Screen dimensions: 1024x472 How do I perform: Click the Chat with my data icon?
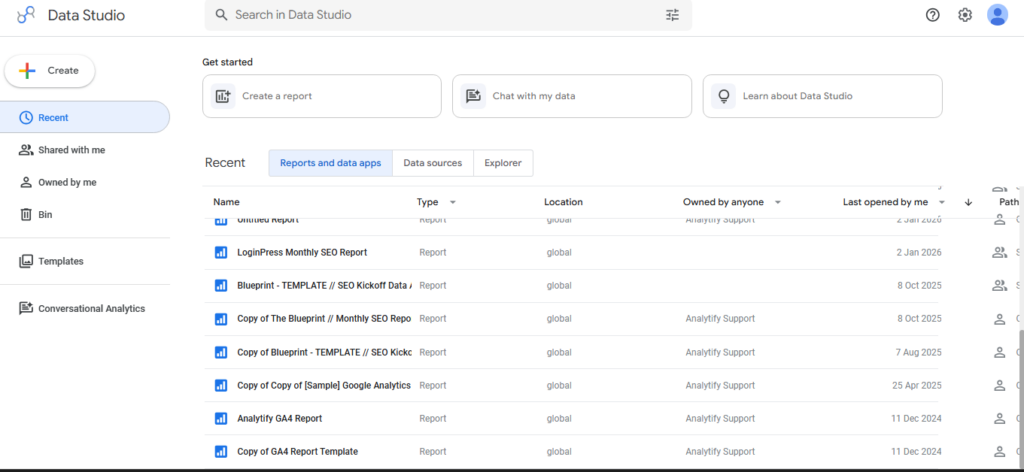[473, 96]
